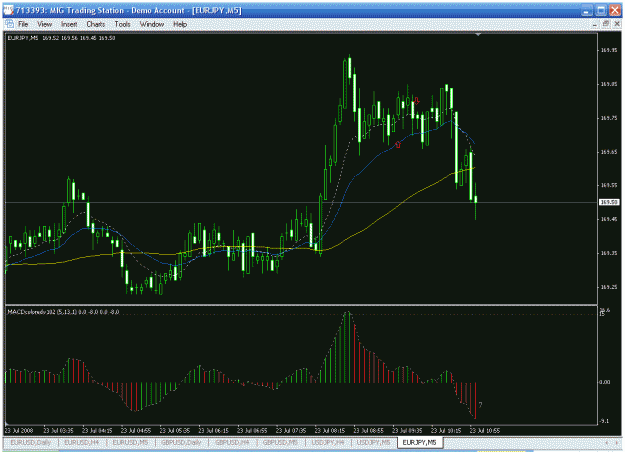Minimize the inner chart window
Viewport: 625px width, 452px height.
595,24
